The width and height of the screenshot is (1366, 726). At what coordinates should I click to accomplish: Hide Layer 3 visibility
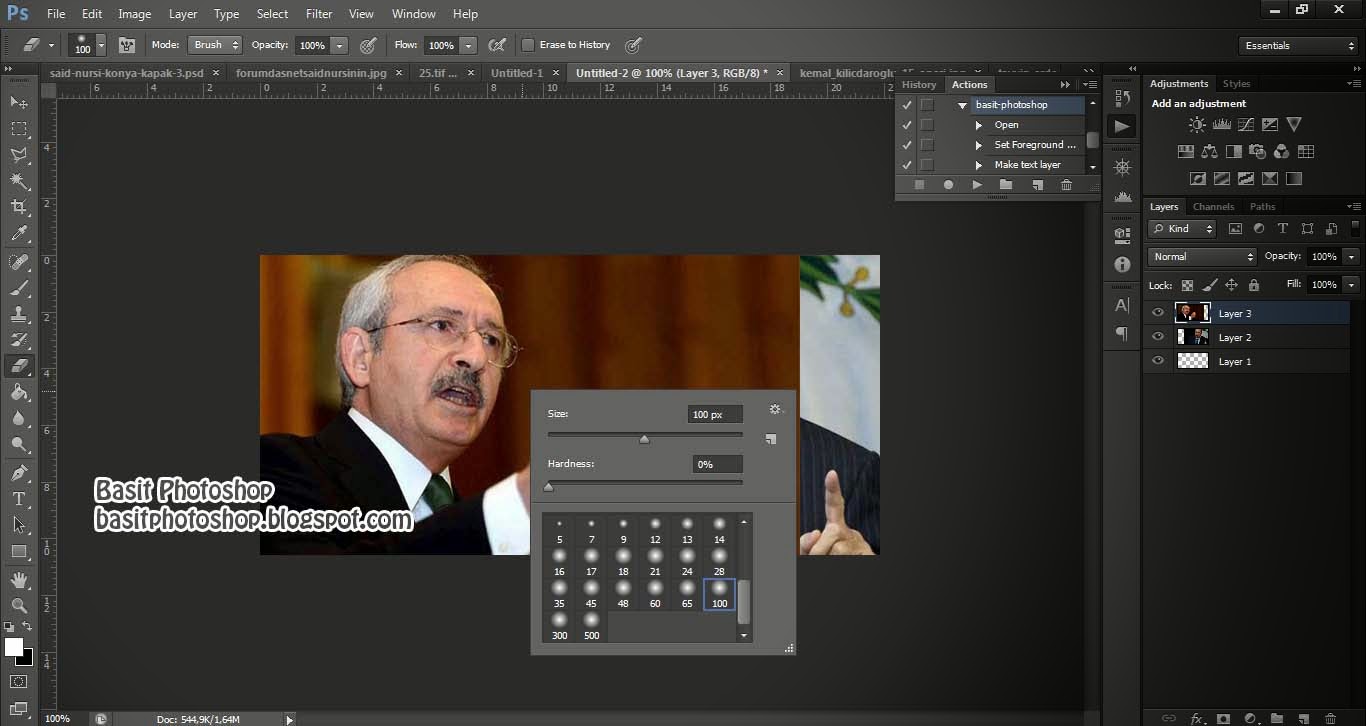tap(1158, 313)
